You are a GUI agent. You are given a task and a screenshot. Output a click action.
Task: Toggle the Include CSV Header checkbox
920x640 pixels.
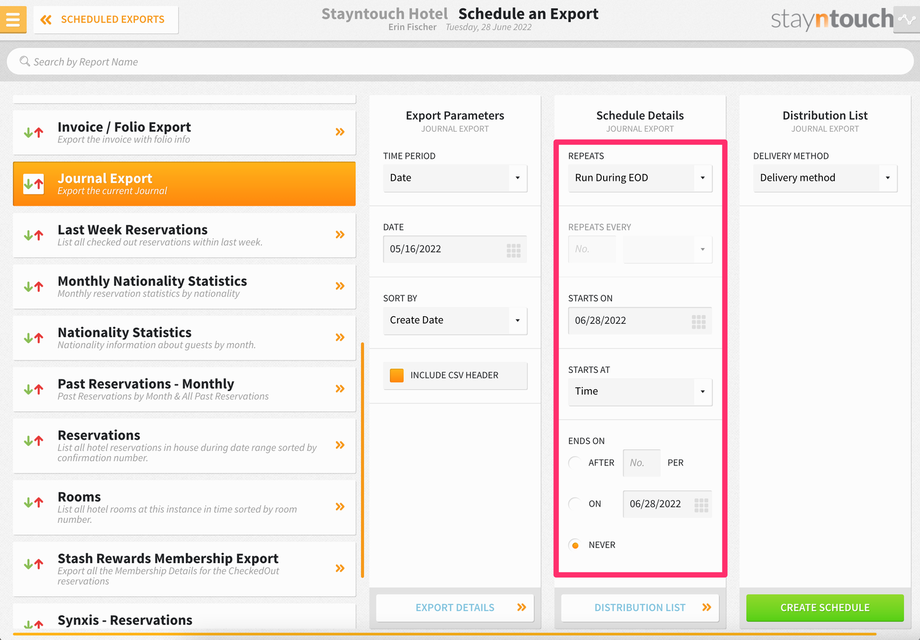click(397, 375)
